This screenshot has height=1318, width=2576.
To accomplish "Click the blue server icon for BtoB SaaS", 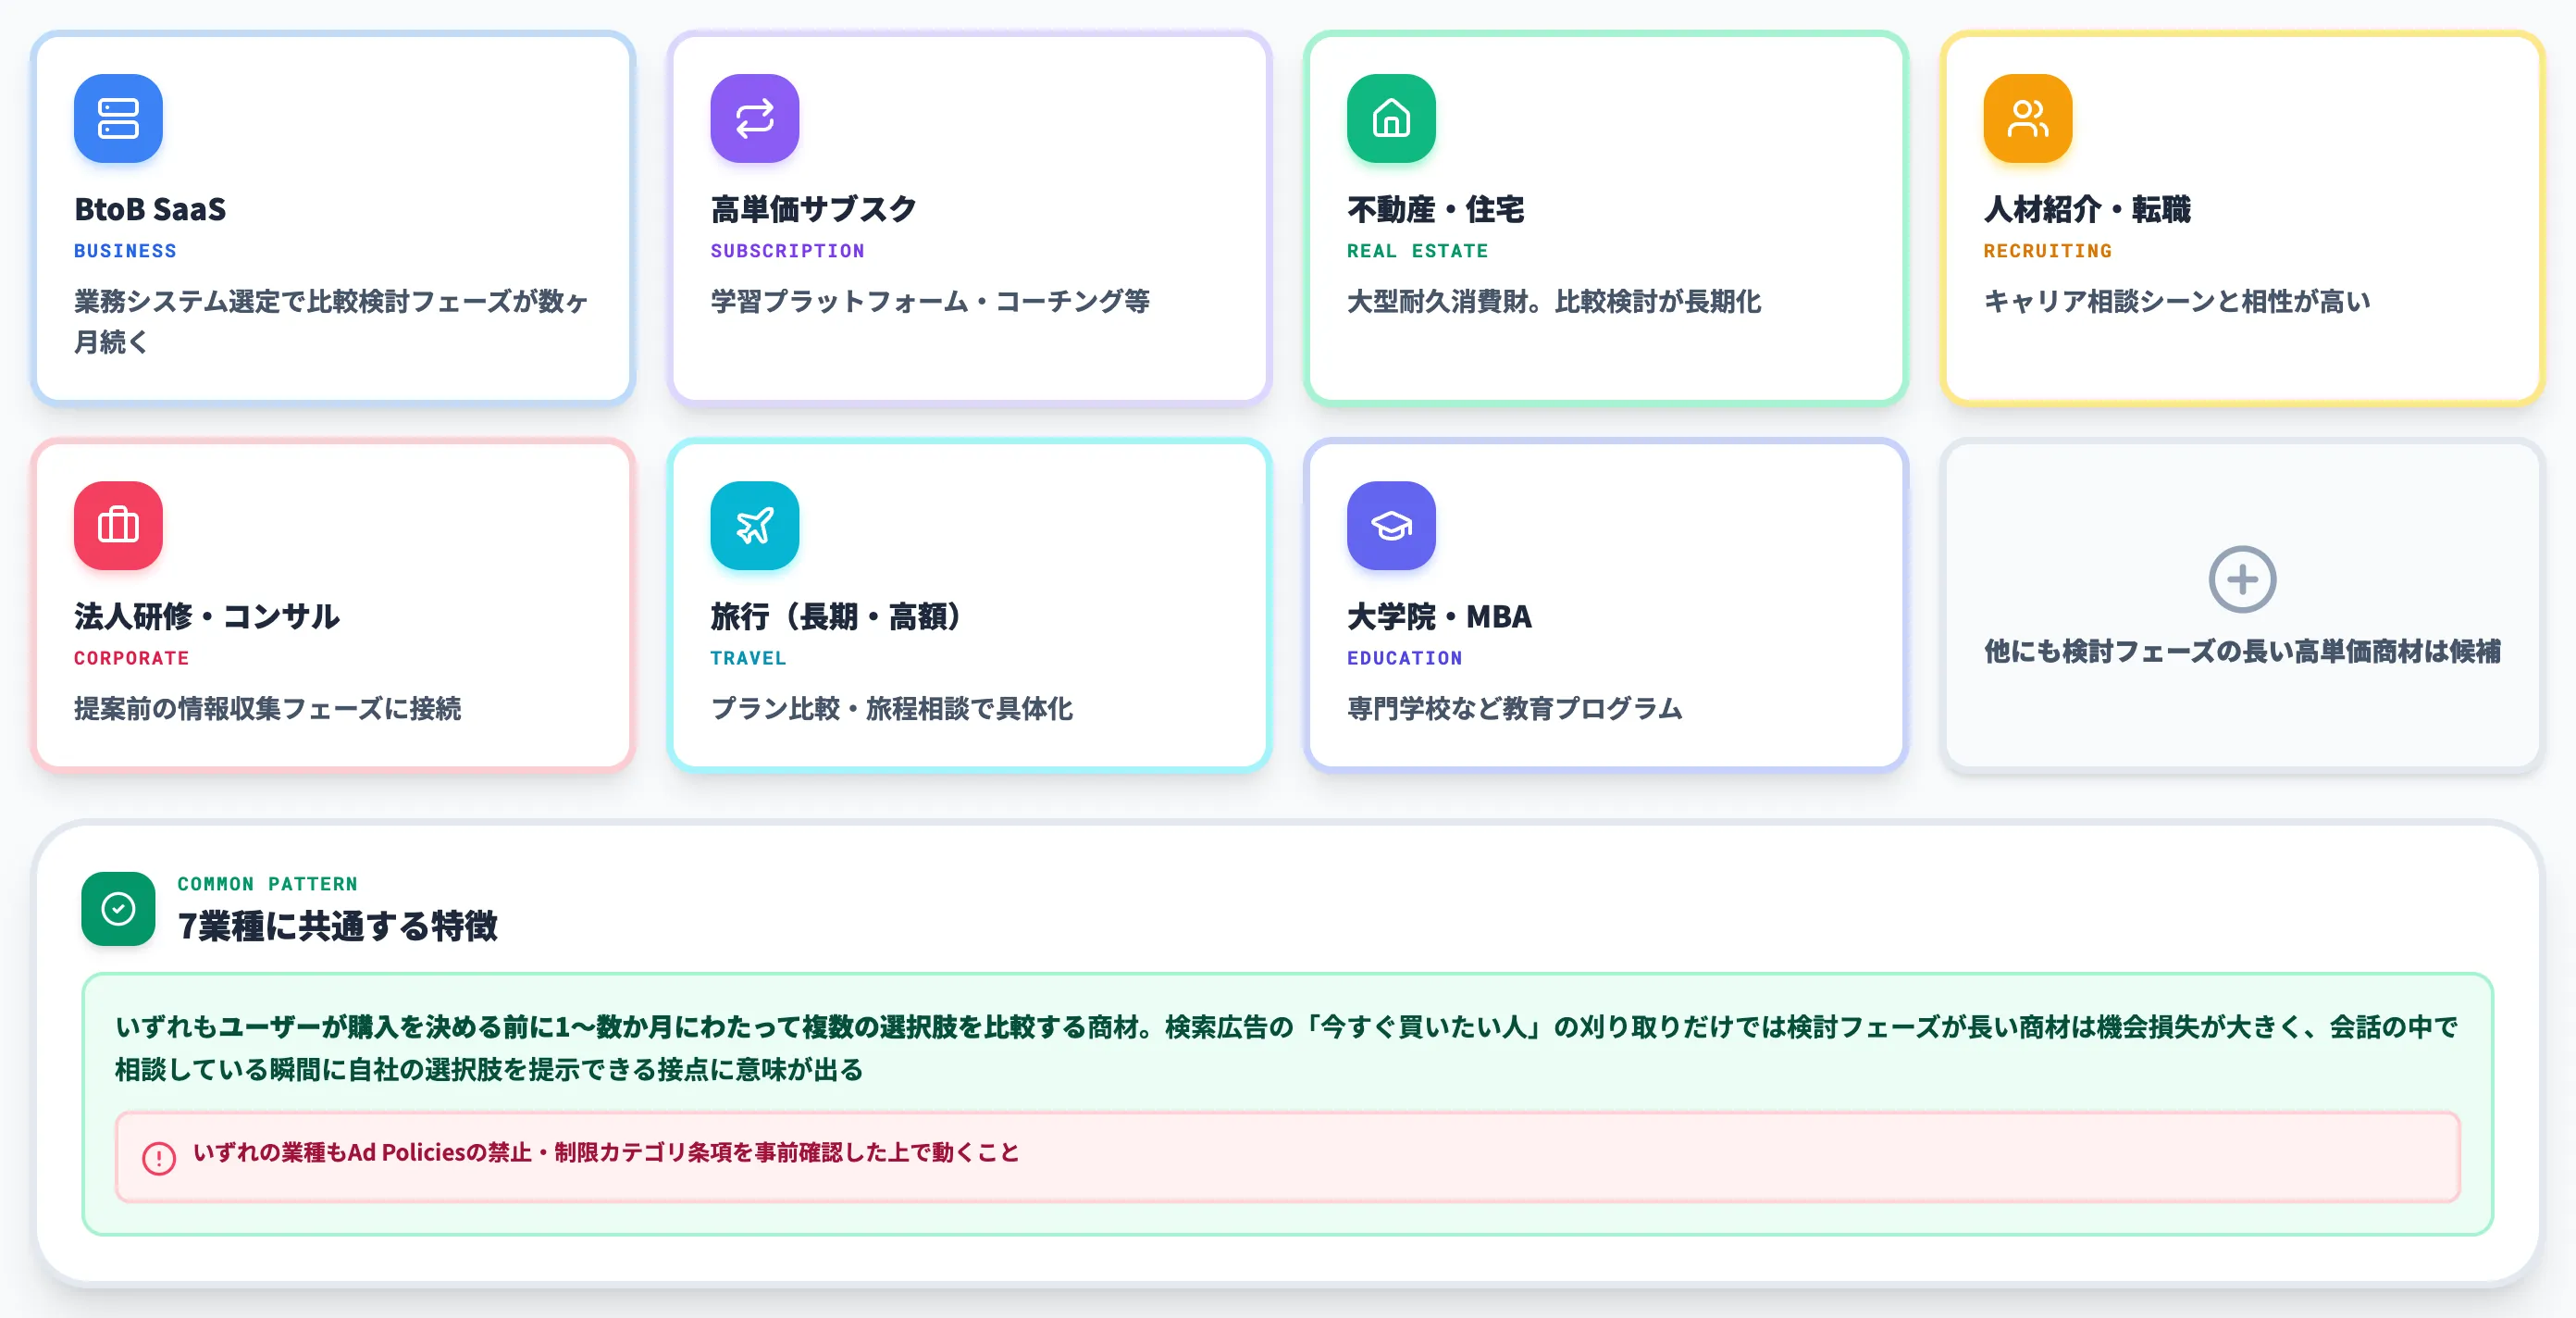I will (x=118, y=118).
